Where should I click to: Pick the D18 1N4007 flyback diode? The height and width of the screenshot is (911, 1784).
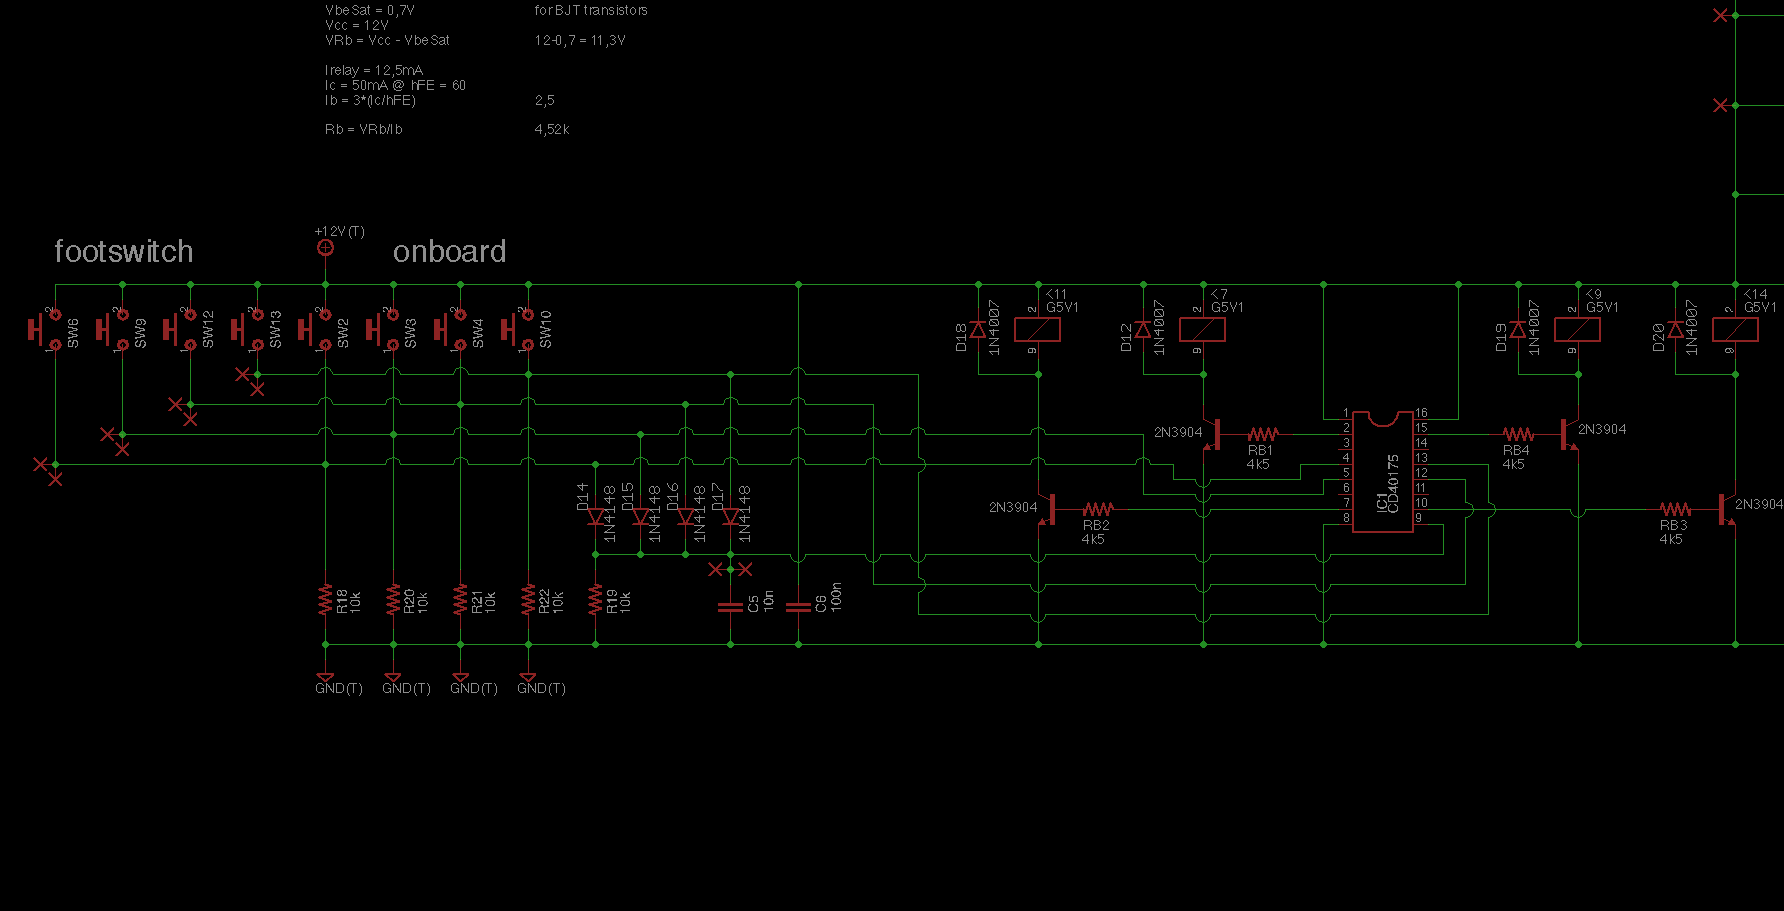(x=978, y=330)
